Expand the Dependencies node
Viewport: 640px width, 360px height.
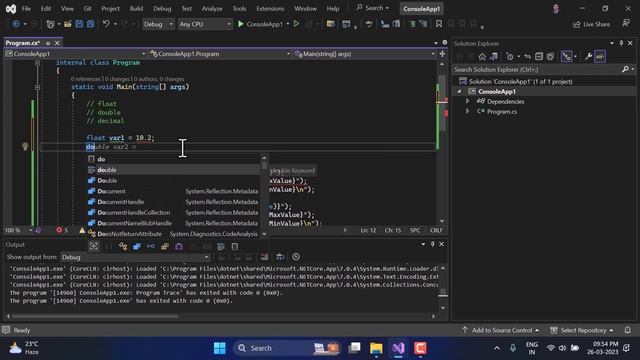pyautogui.click(x=468, y=101)
